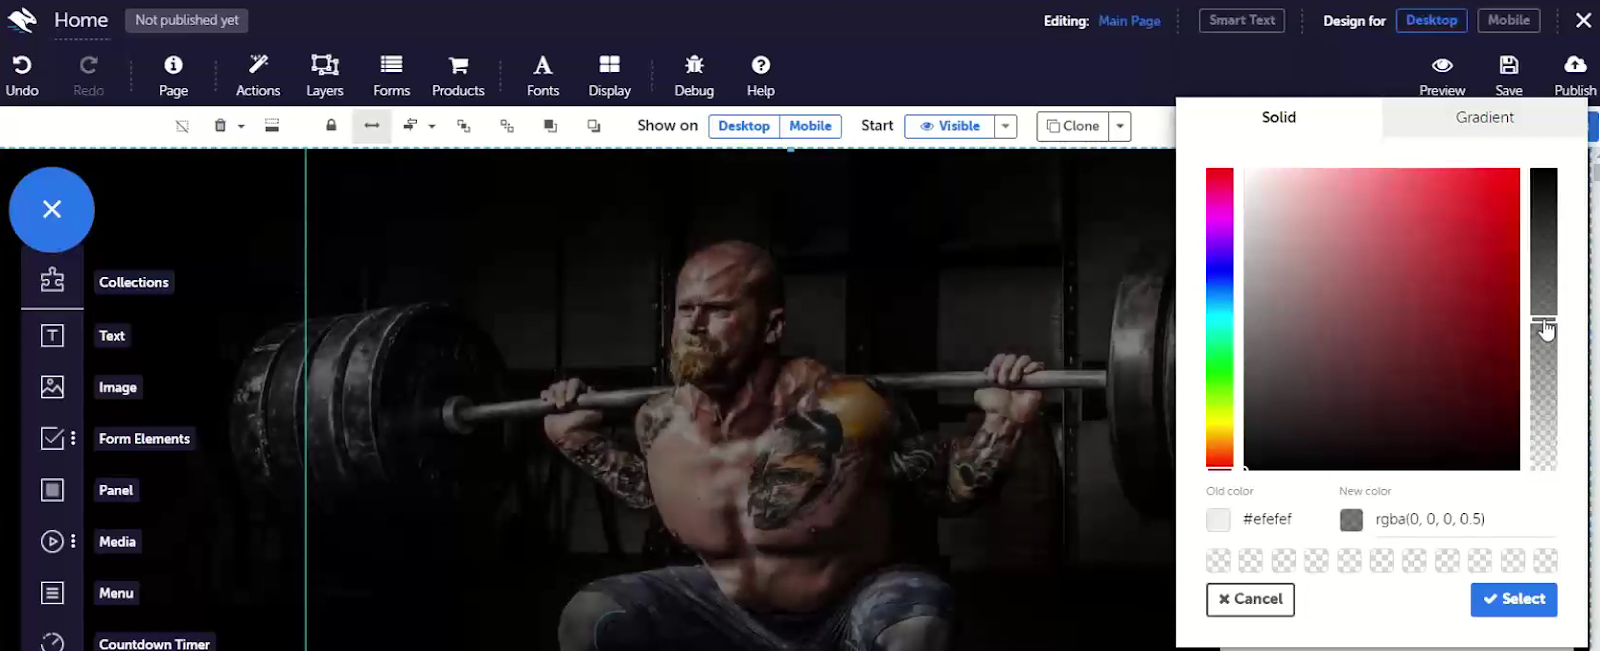The image size is (1600, 651).
Task: Click the full-width stretch arrow icon
Action: (372, 126)
